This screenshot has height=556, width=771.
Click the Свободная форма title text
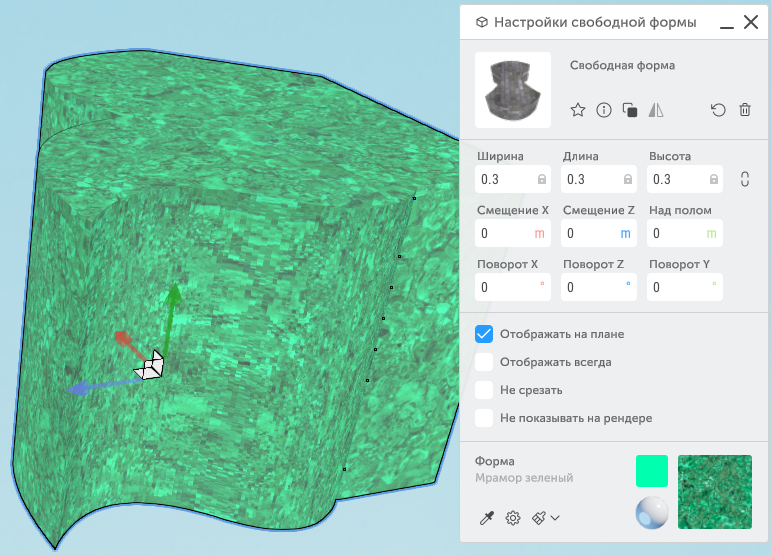point(622,65)
